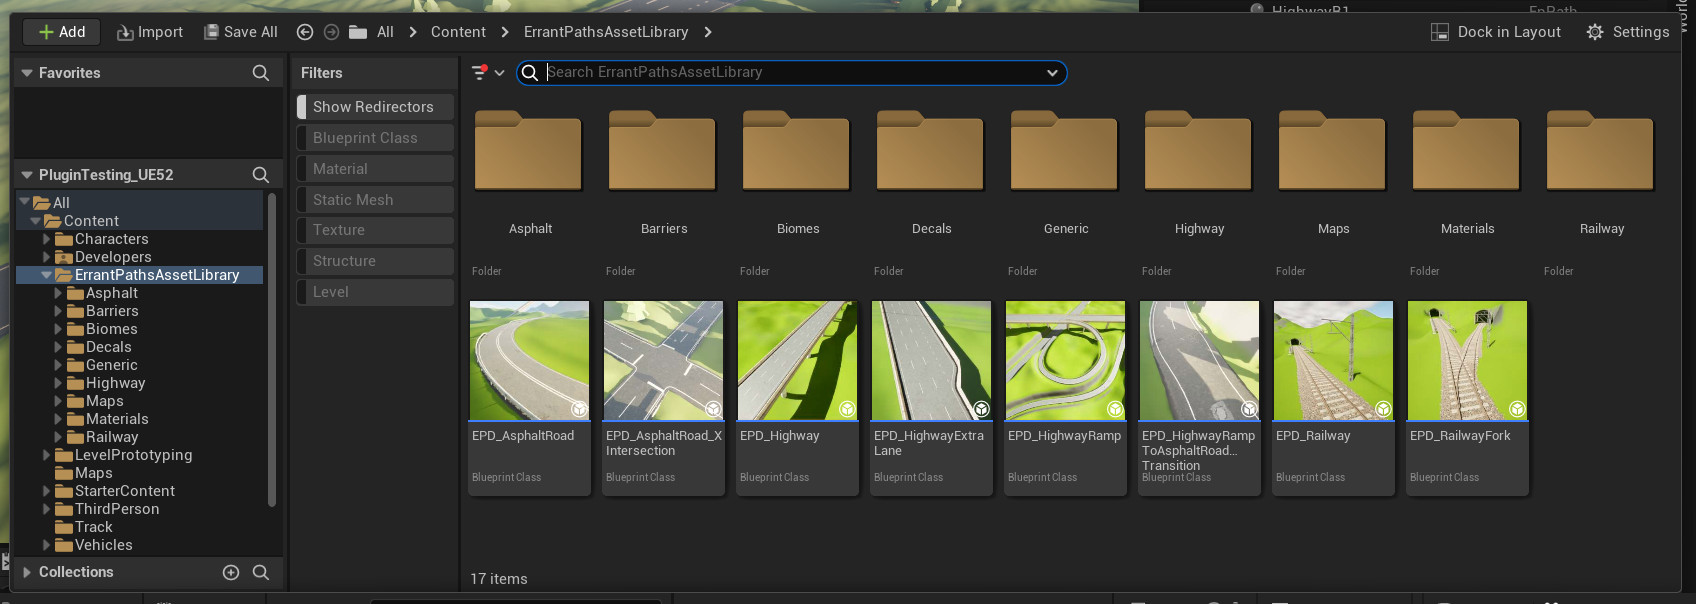Click the Add button
The height and width of the screenshot is (604, 1696).
pos(61,32)
